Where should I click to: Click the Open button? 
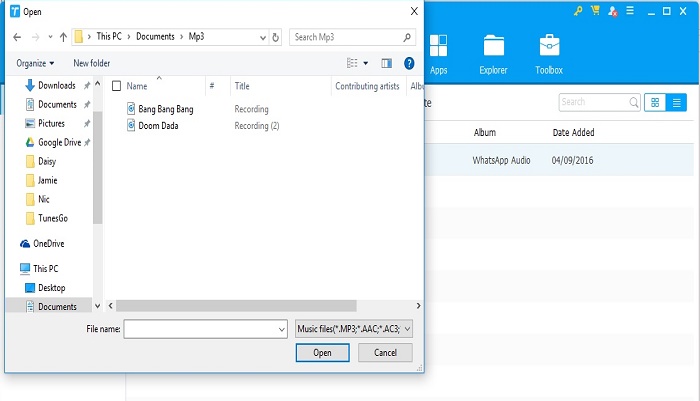(322, 353)
